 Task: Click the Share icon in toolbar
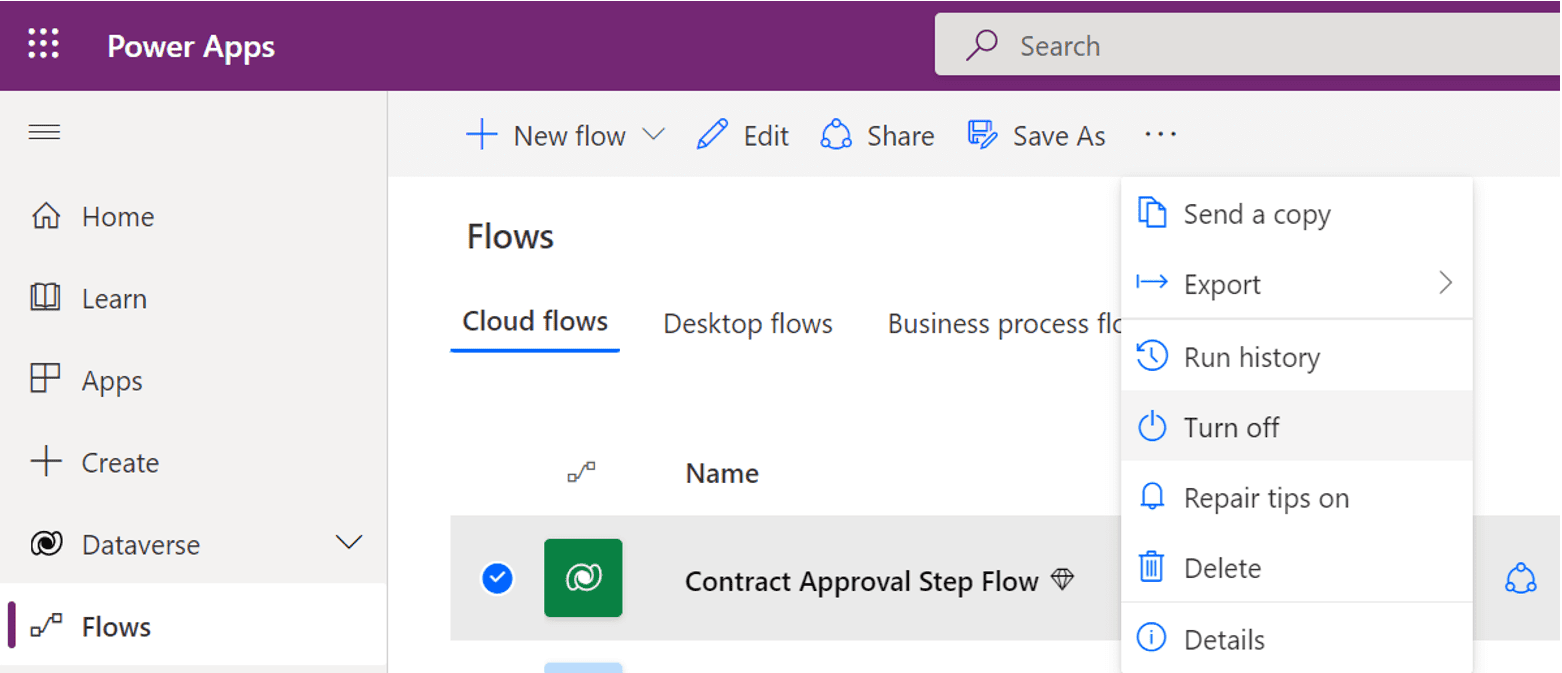(x=836, y=134)
